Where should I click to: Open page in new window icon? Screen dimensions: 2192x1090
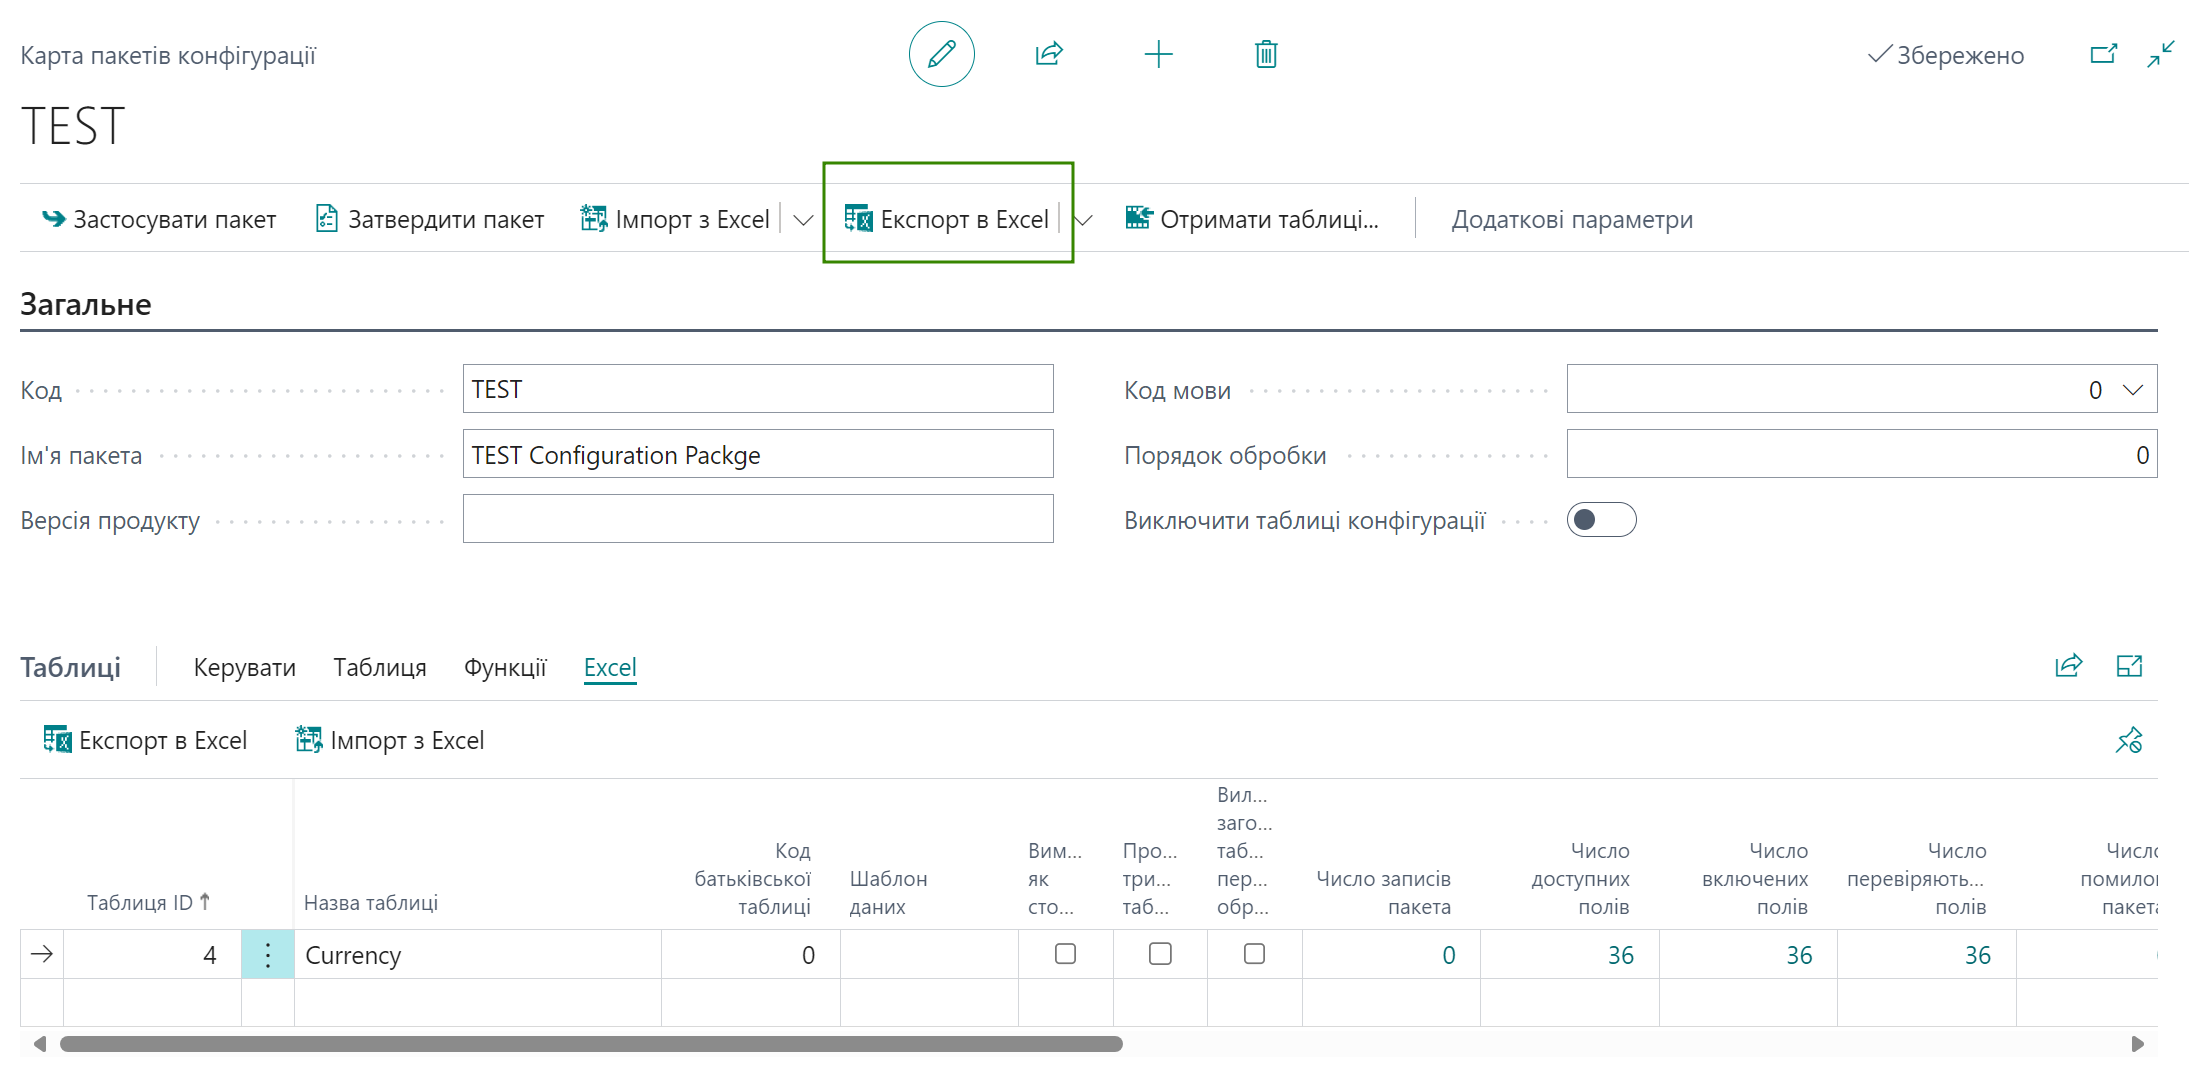[2104, 54]
